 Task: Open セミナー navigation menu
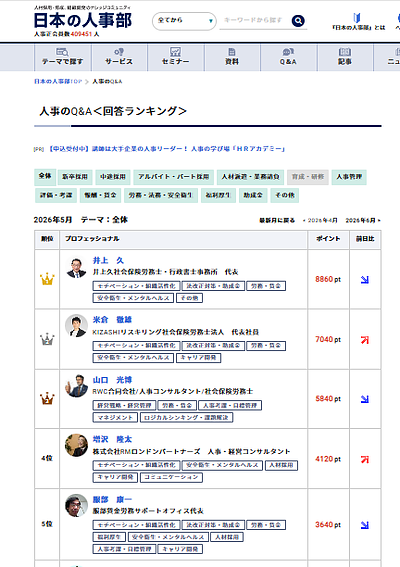175,57
